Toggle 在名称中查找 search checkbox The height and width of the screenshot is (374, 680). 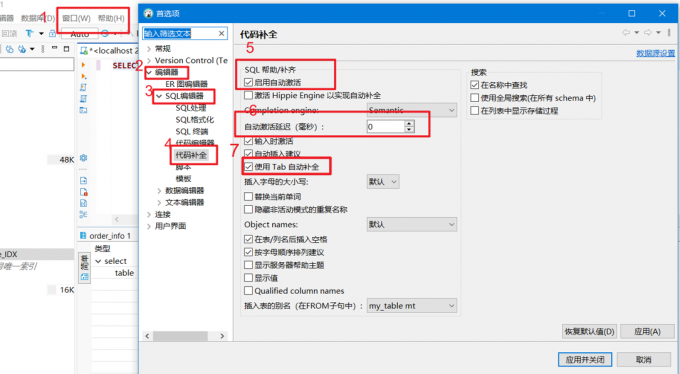475,85
